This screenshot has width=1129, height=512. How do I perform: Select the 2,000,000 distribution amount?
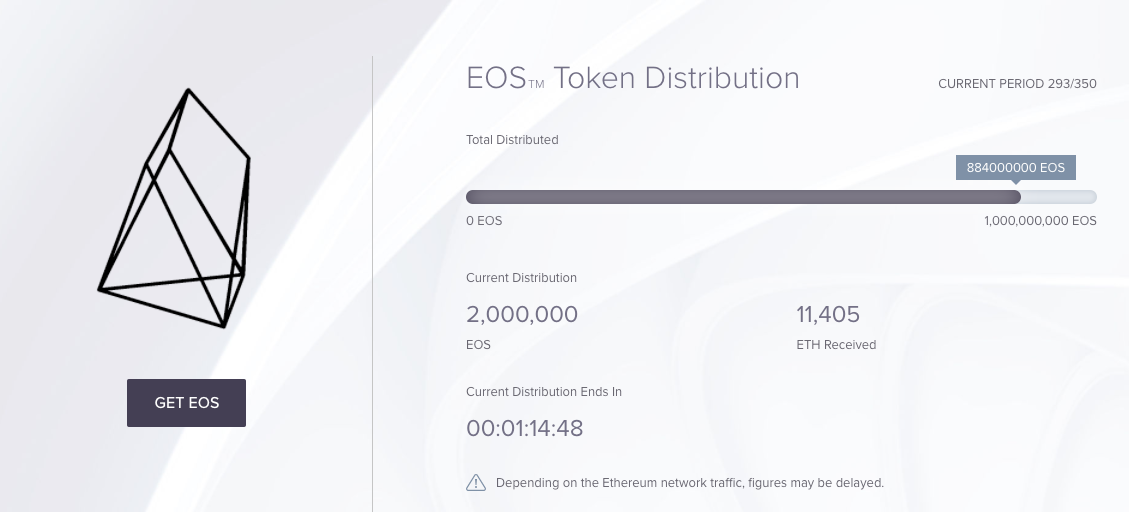[x=522, y=314]
